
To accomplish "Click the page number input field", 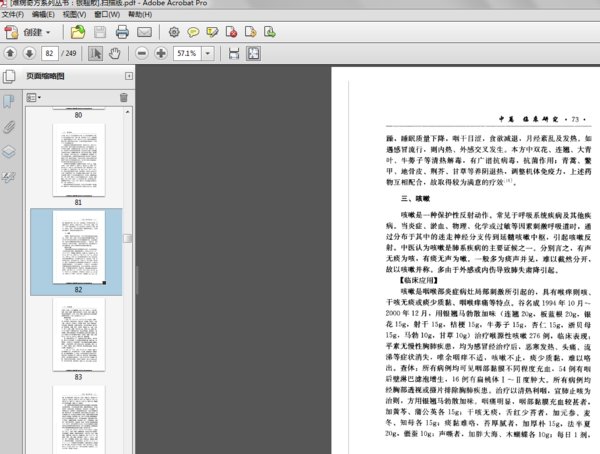I will tap(51, 52).
